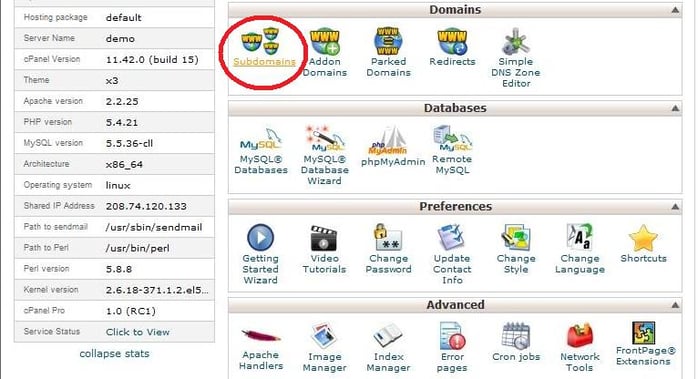Select Perl version value 5.8.8
Image resolution: width=698 pixels, height=379 pixels.
(x=118, y=269)
